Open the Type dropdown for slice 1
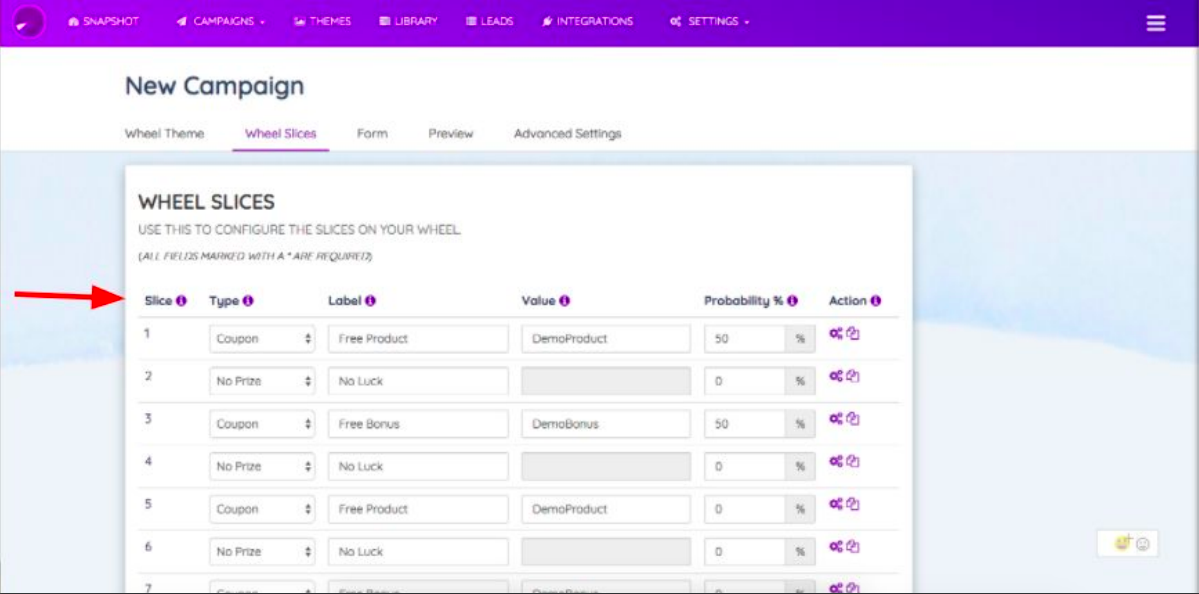Viewport: 1199px width, 594px height. point(262,339)
